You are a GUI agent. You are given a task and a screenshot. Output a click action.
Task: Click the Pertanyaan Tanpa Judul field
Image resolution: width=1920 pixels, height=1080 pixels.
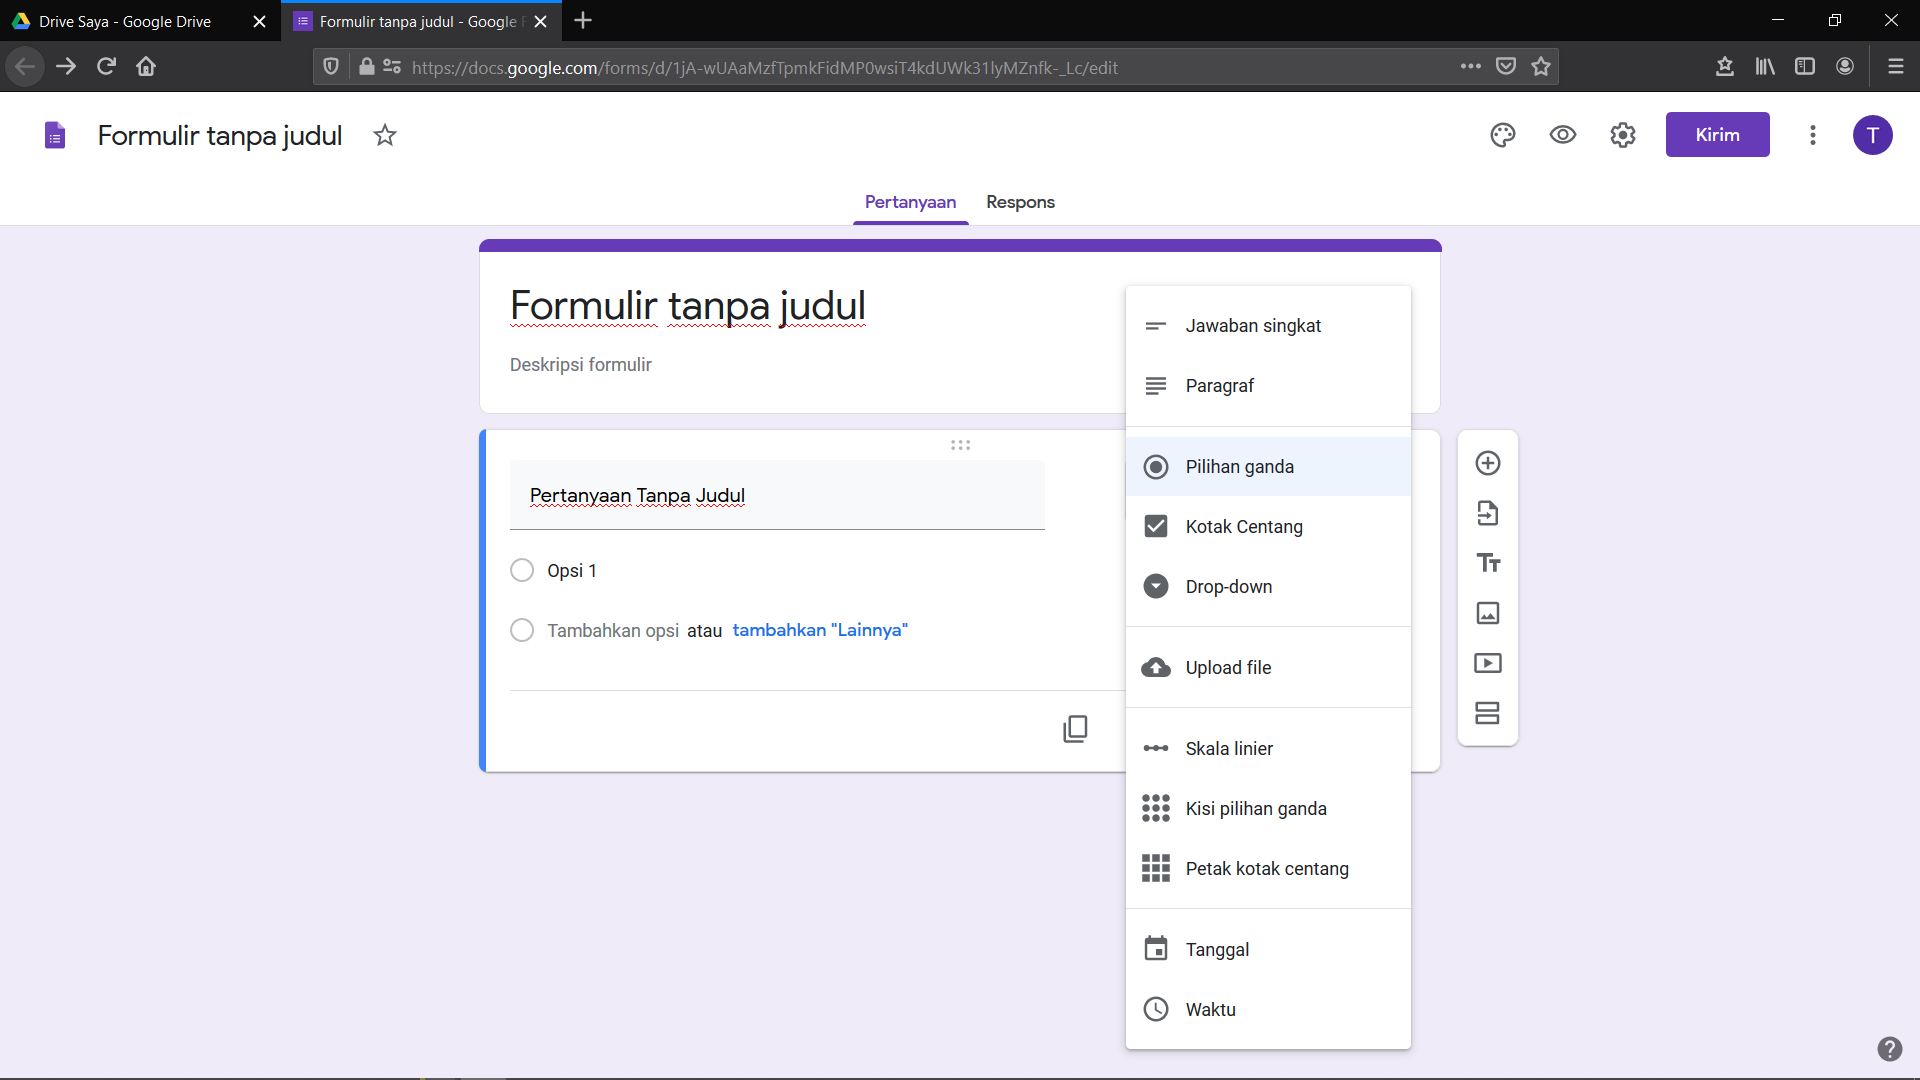776,496
